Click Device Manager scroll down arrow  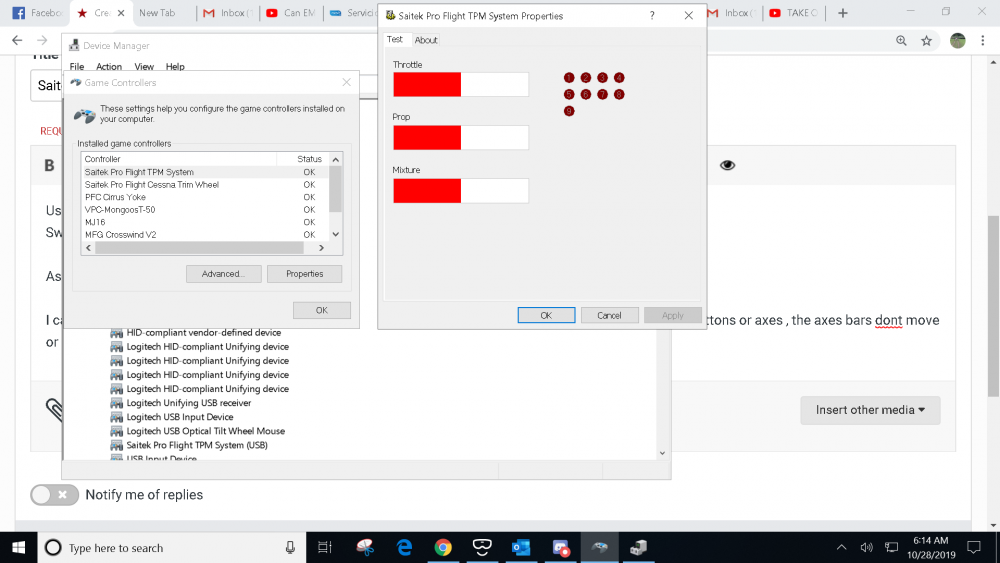click(662, 453)
